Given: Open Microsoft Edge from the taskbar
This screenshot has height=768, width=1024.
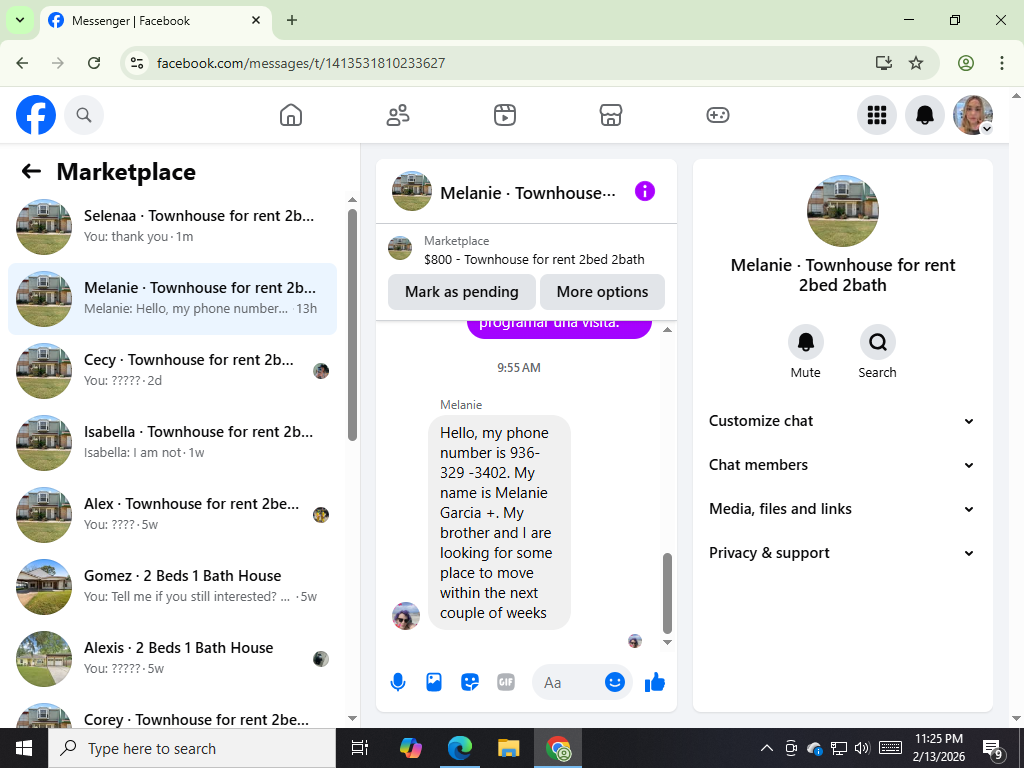Looking at the screenshot, I should (x=460, y=748).
